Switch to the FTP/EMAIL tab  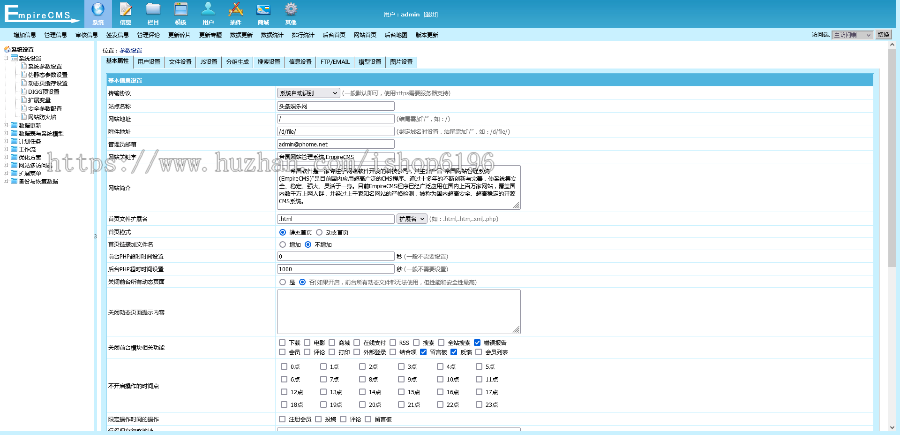point(335,61)
